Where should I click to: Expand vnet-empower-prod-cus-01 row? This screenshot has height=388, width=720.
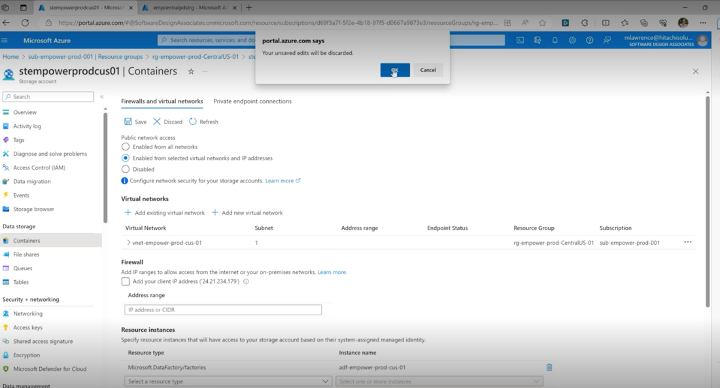[128, 242]
